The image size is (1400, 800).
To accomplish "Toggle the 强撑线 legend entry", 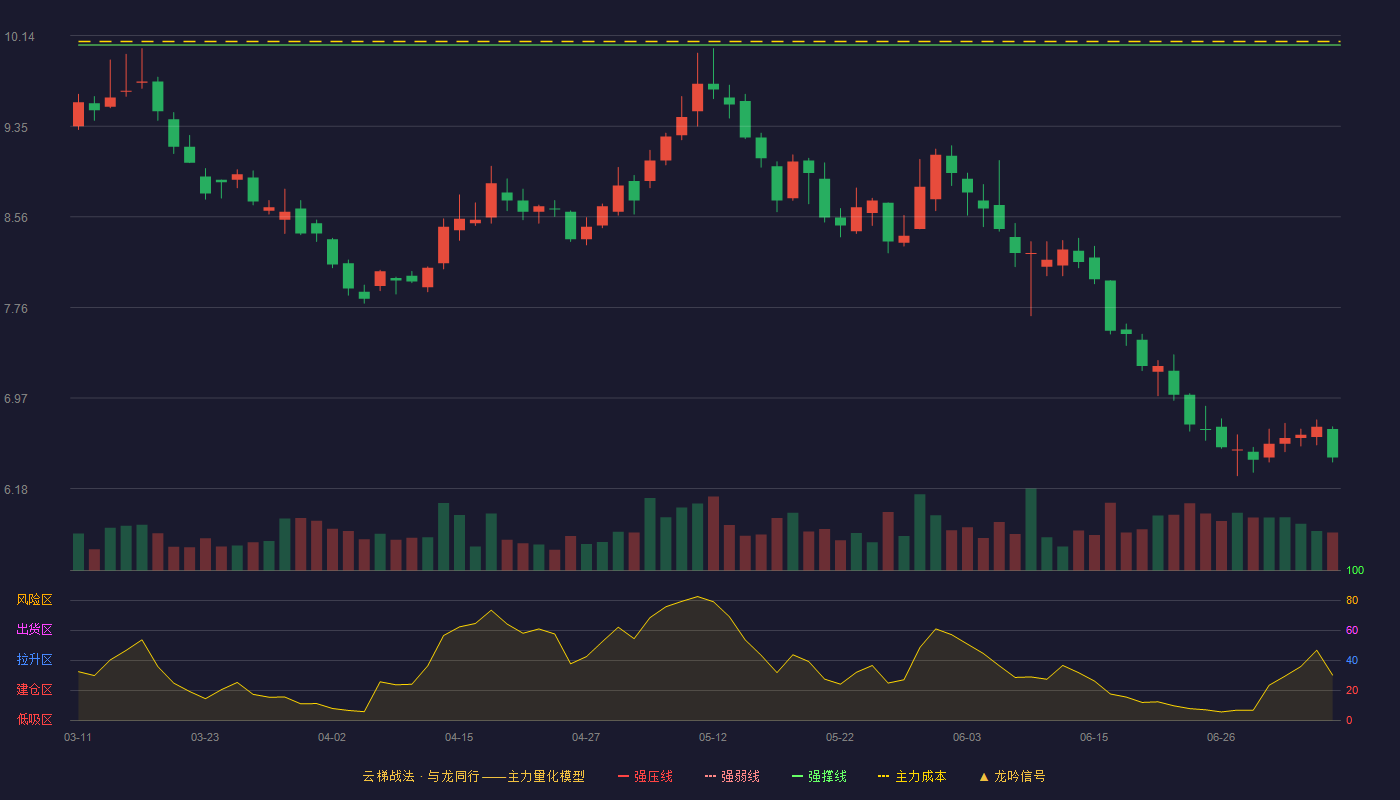I will coord(819,776).
